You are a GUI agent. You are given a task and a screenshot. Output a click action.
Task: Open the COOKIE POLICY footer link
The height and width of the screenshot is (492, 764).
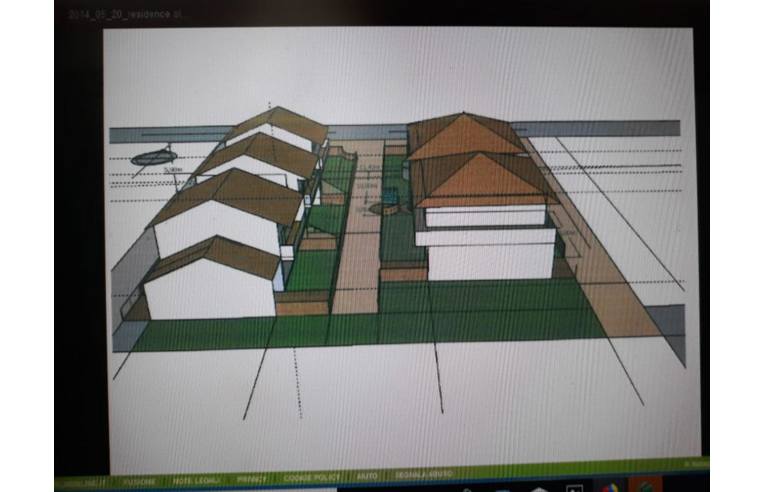[x=311, y=477]
